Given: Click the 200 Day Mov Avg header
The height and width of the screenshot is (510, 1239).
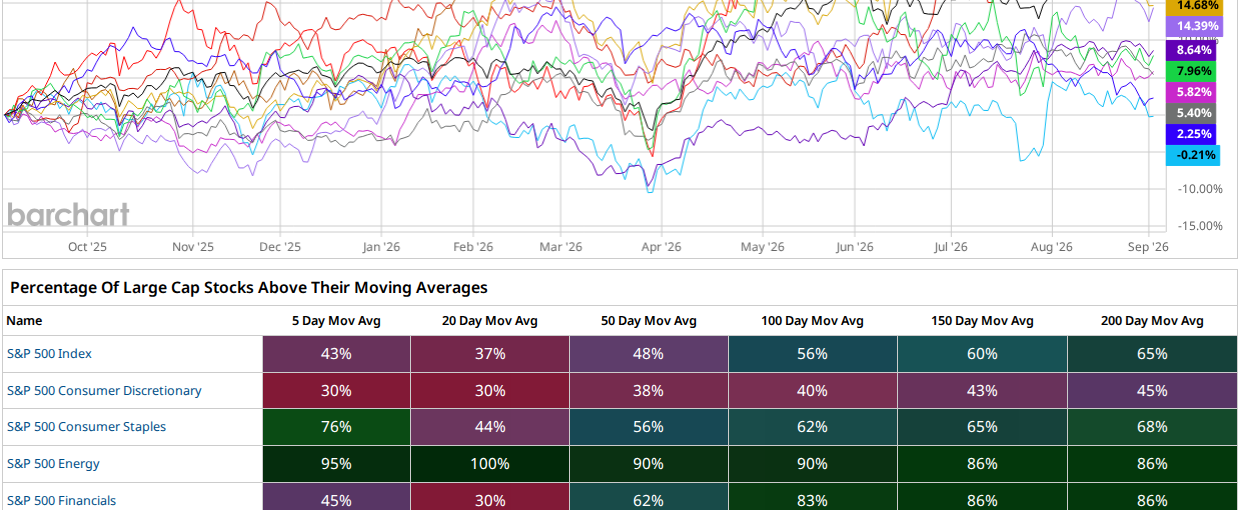Looking at the screenshot, I should click(x=1152, y=321).
